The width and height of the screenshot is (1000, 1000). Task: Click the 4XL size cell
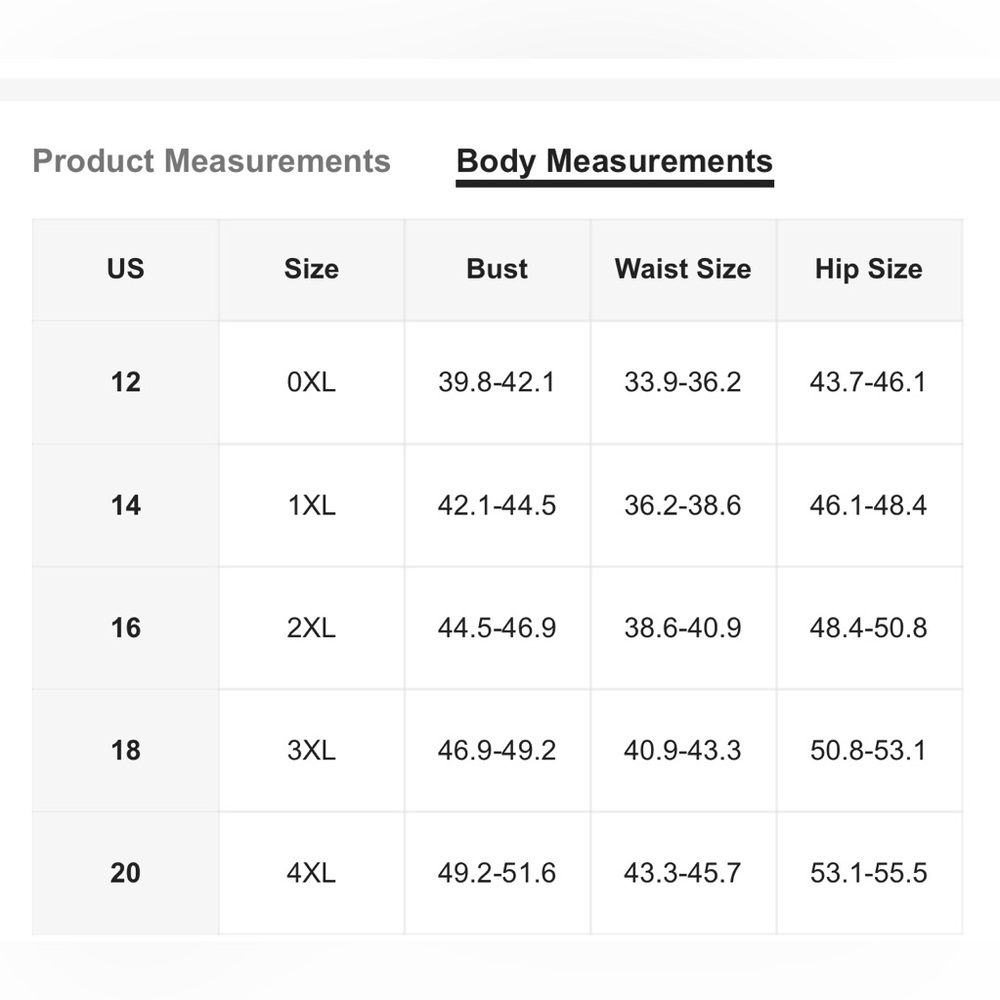pyautogui.click(x=311, y=872)
